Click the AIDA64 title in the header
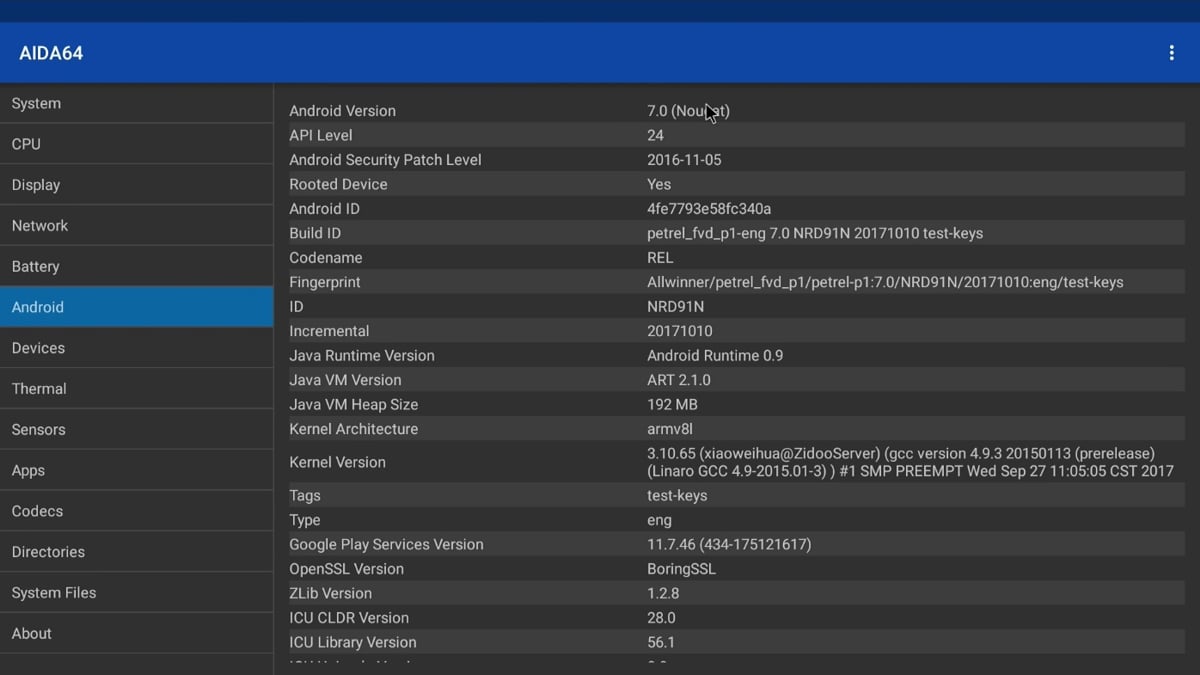This screenshot has width=1200, height=675. coord(50,52)
